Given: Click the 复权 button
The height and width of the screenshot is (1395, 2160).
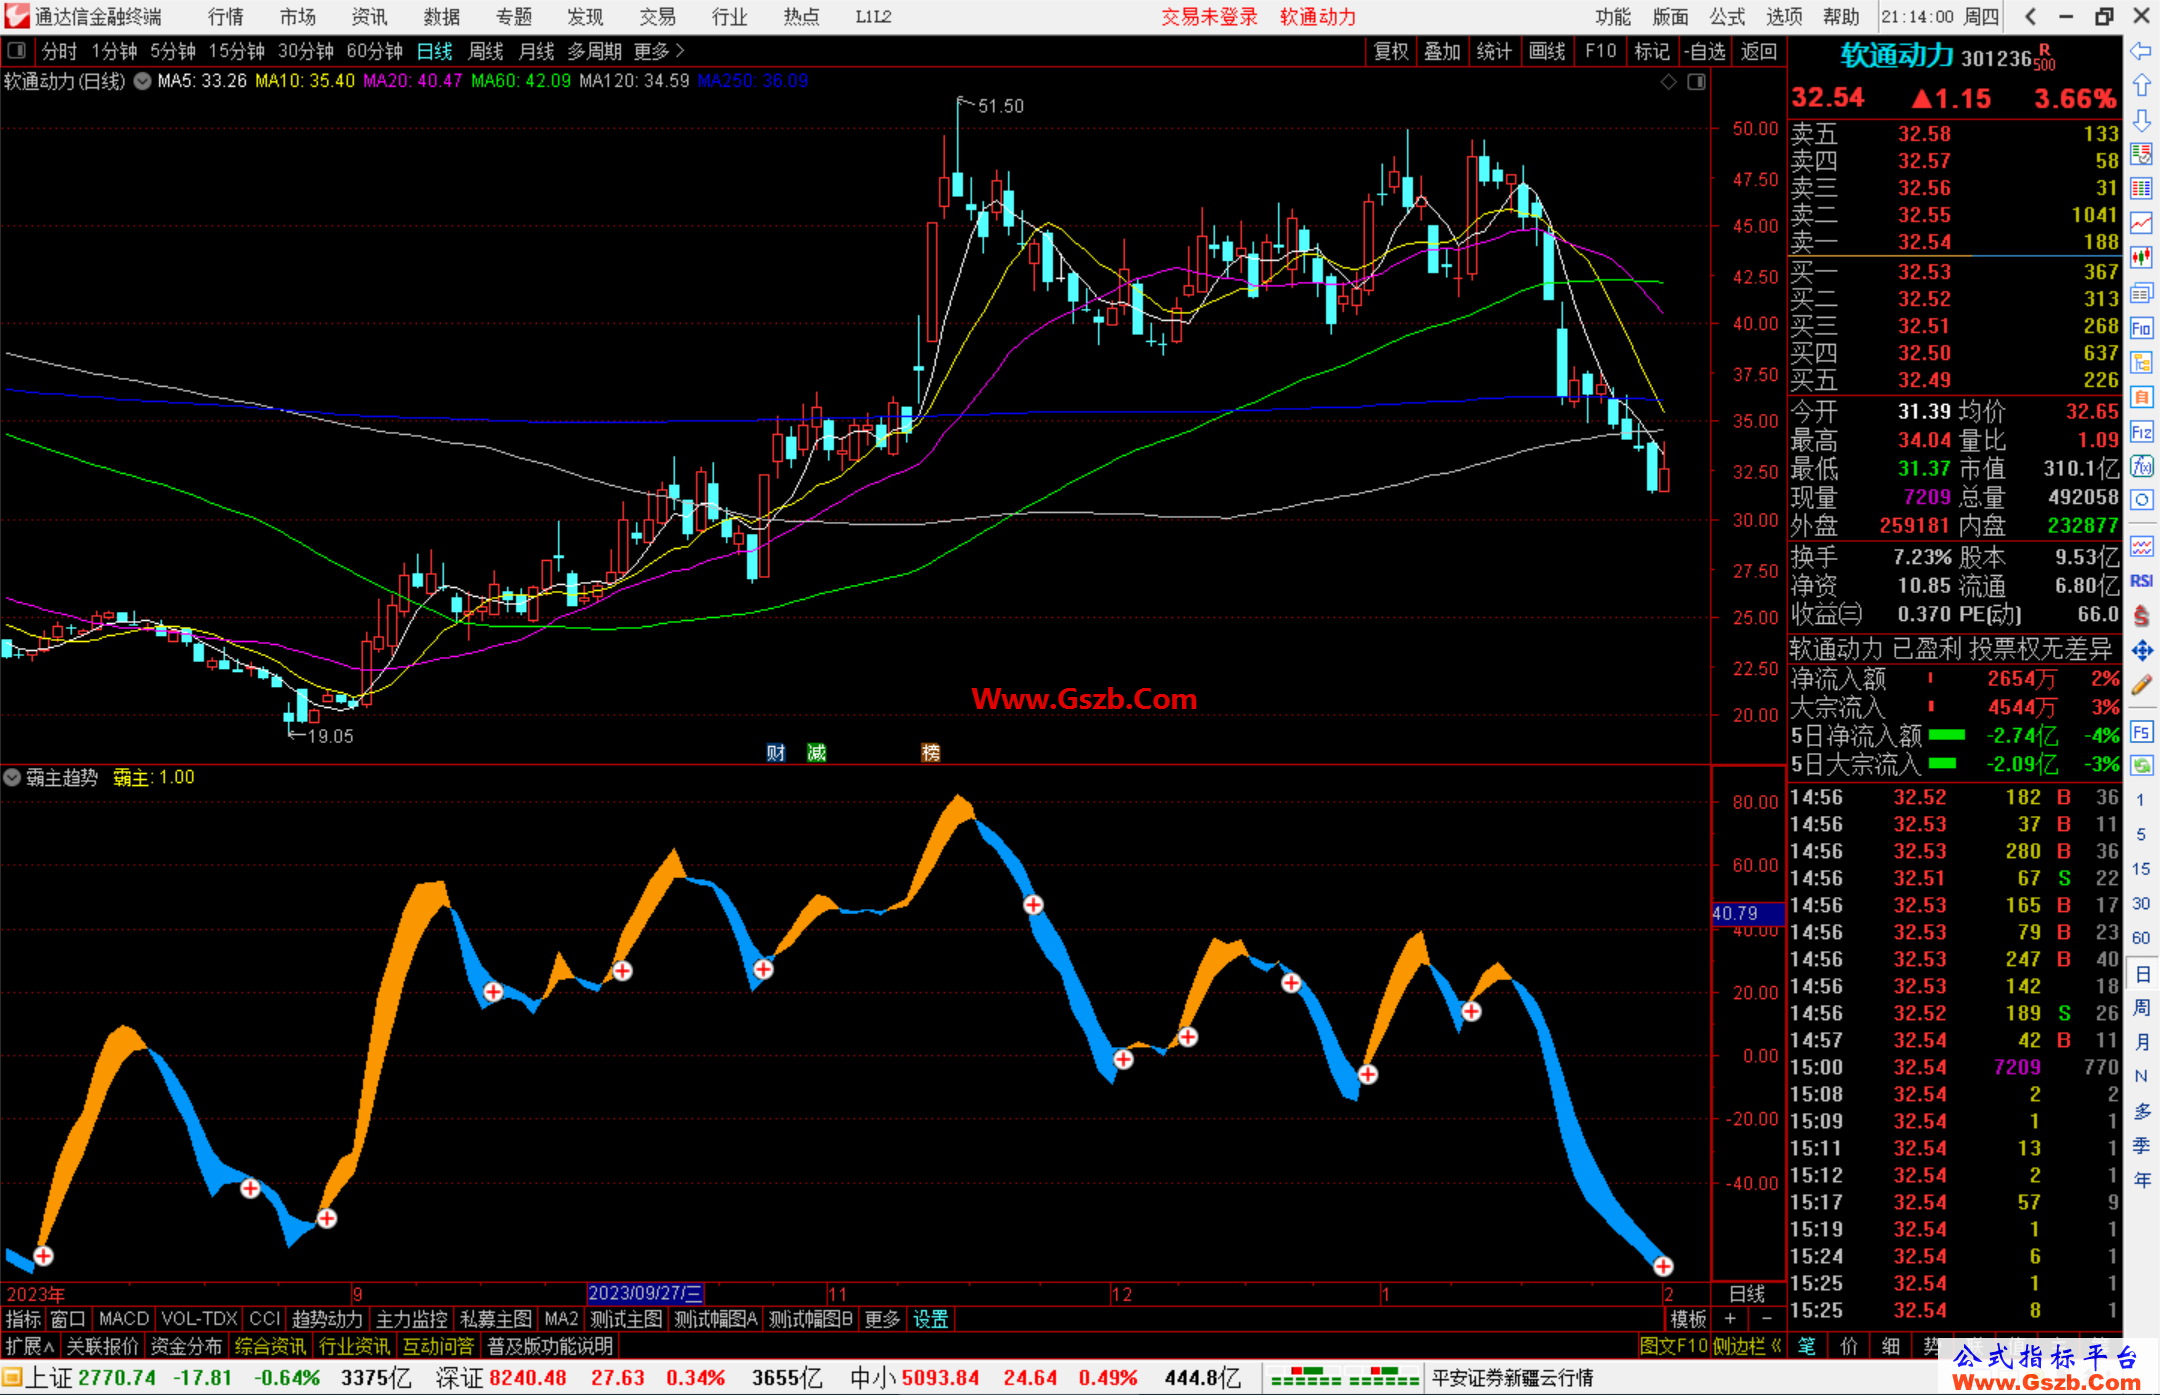Looking at the screenshot, I should coord(1391,51).
